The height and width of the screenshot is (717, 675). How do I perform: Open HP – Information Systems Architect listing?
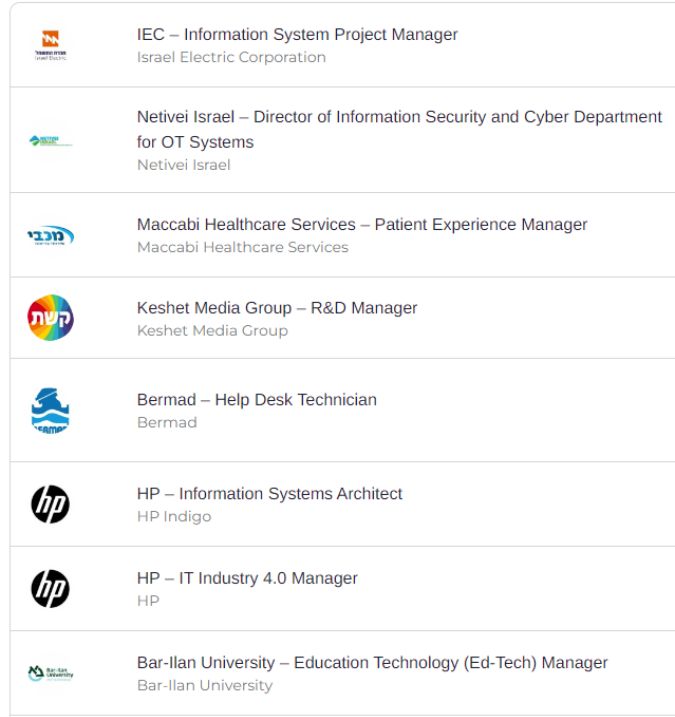[x=270, y=494]
